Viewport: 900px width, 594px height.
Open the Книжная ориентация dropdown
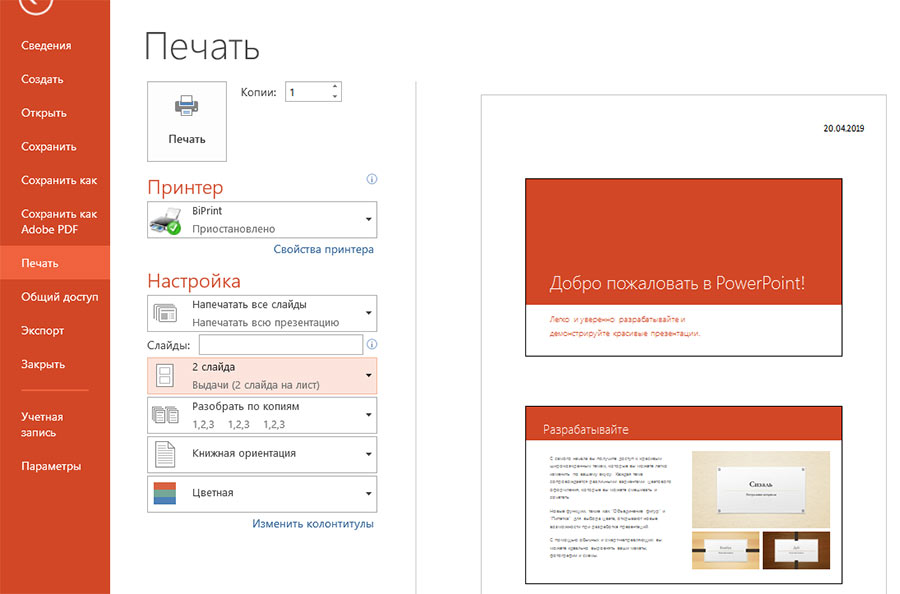click(x=368, y=455)
